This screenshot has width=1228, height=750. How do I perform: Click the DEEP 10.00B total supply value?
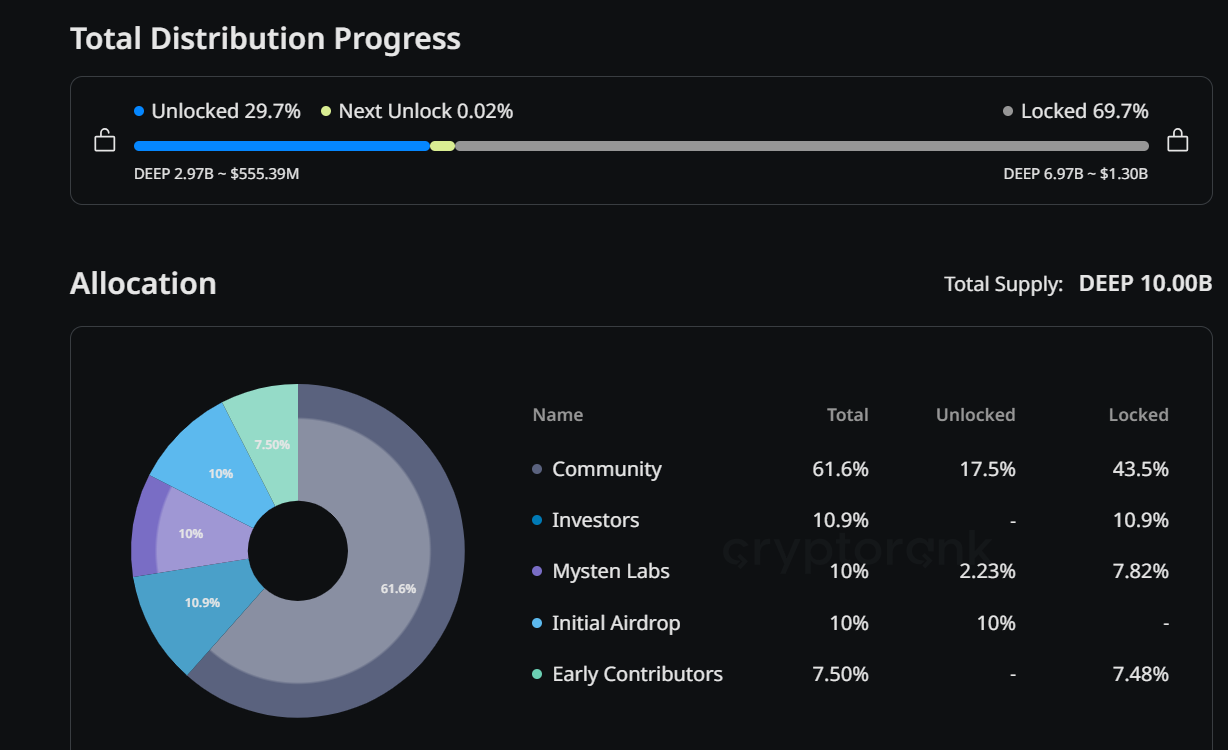[1144, 283]
